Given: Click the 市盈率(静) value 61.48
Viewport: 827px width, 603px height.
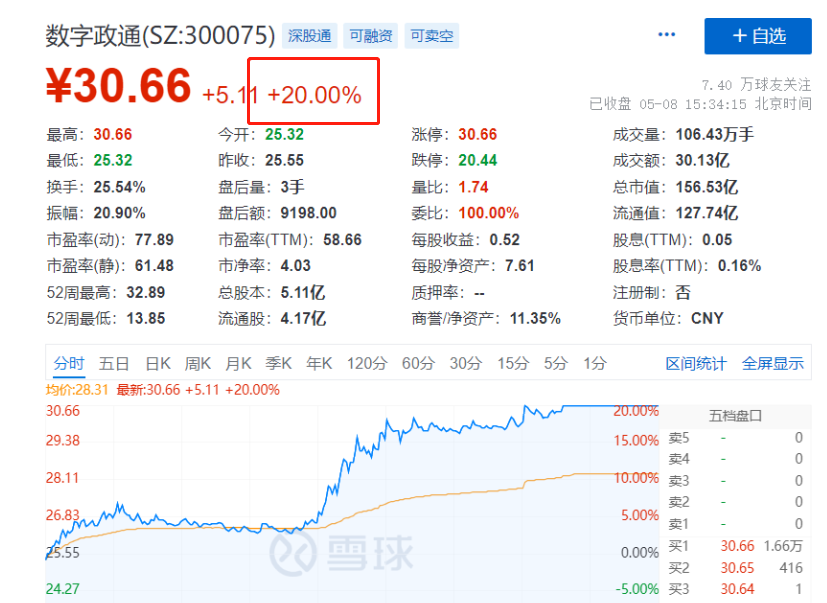Looking at the screenshot, I should 154,266.
